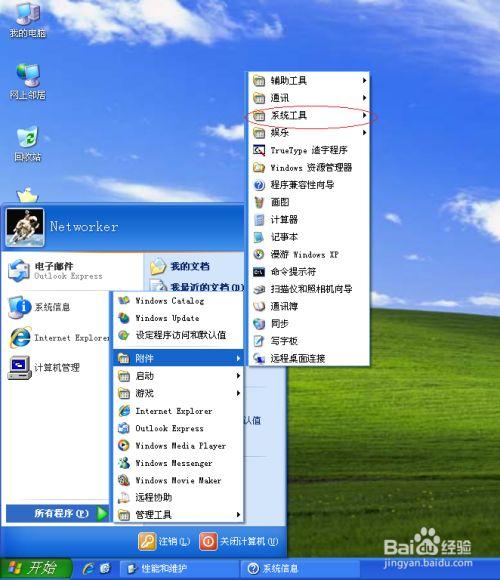Launch Windows Messenger
The width and height of the screenshot is (500, 580).
(178, 463)
